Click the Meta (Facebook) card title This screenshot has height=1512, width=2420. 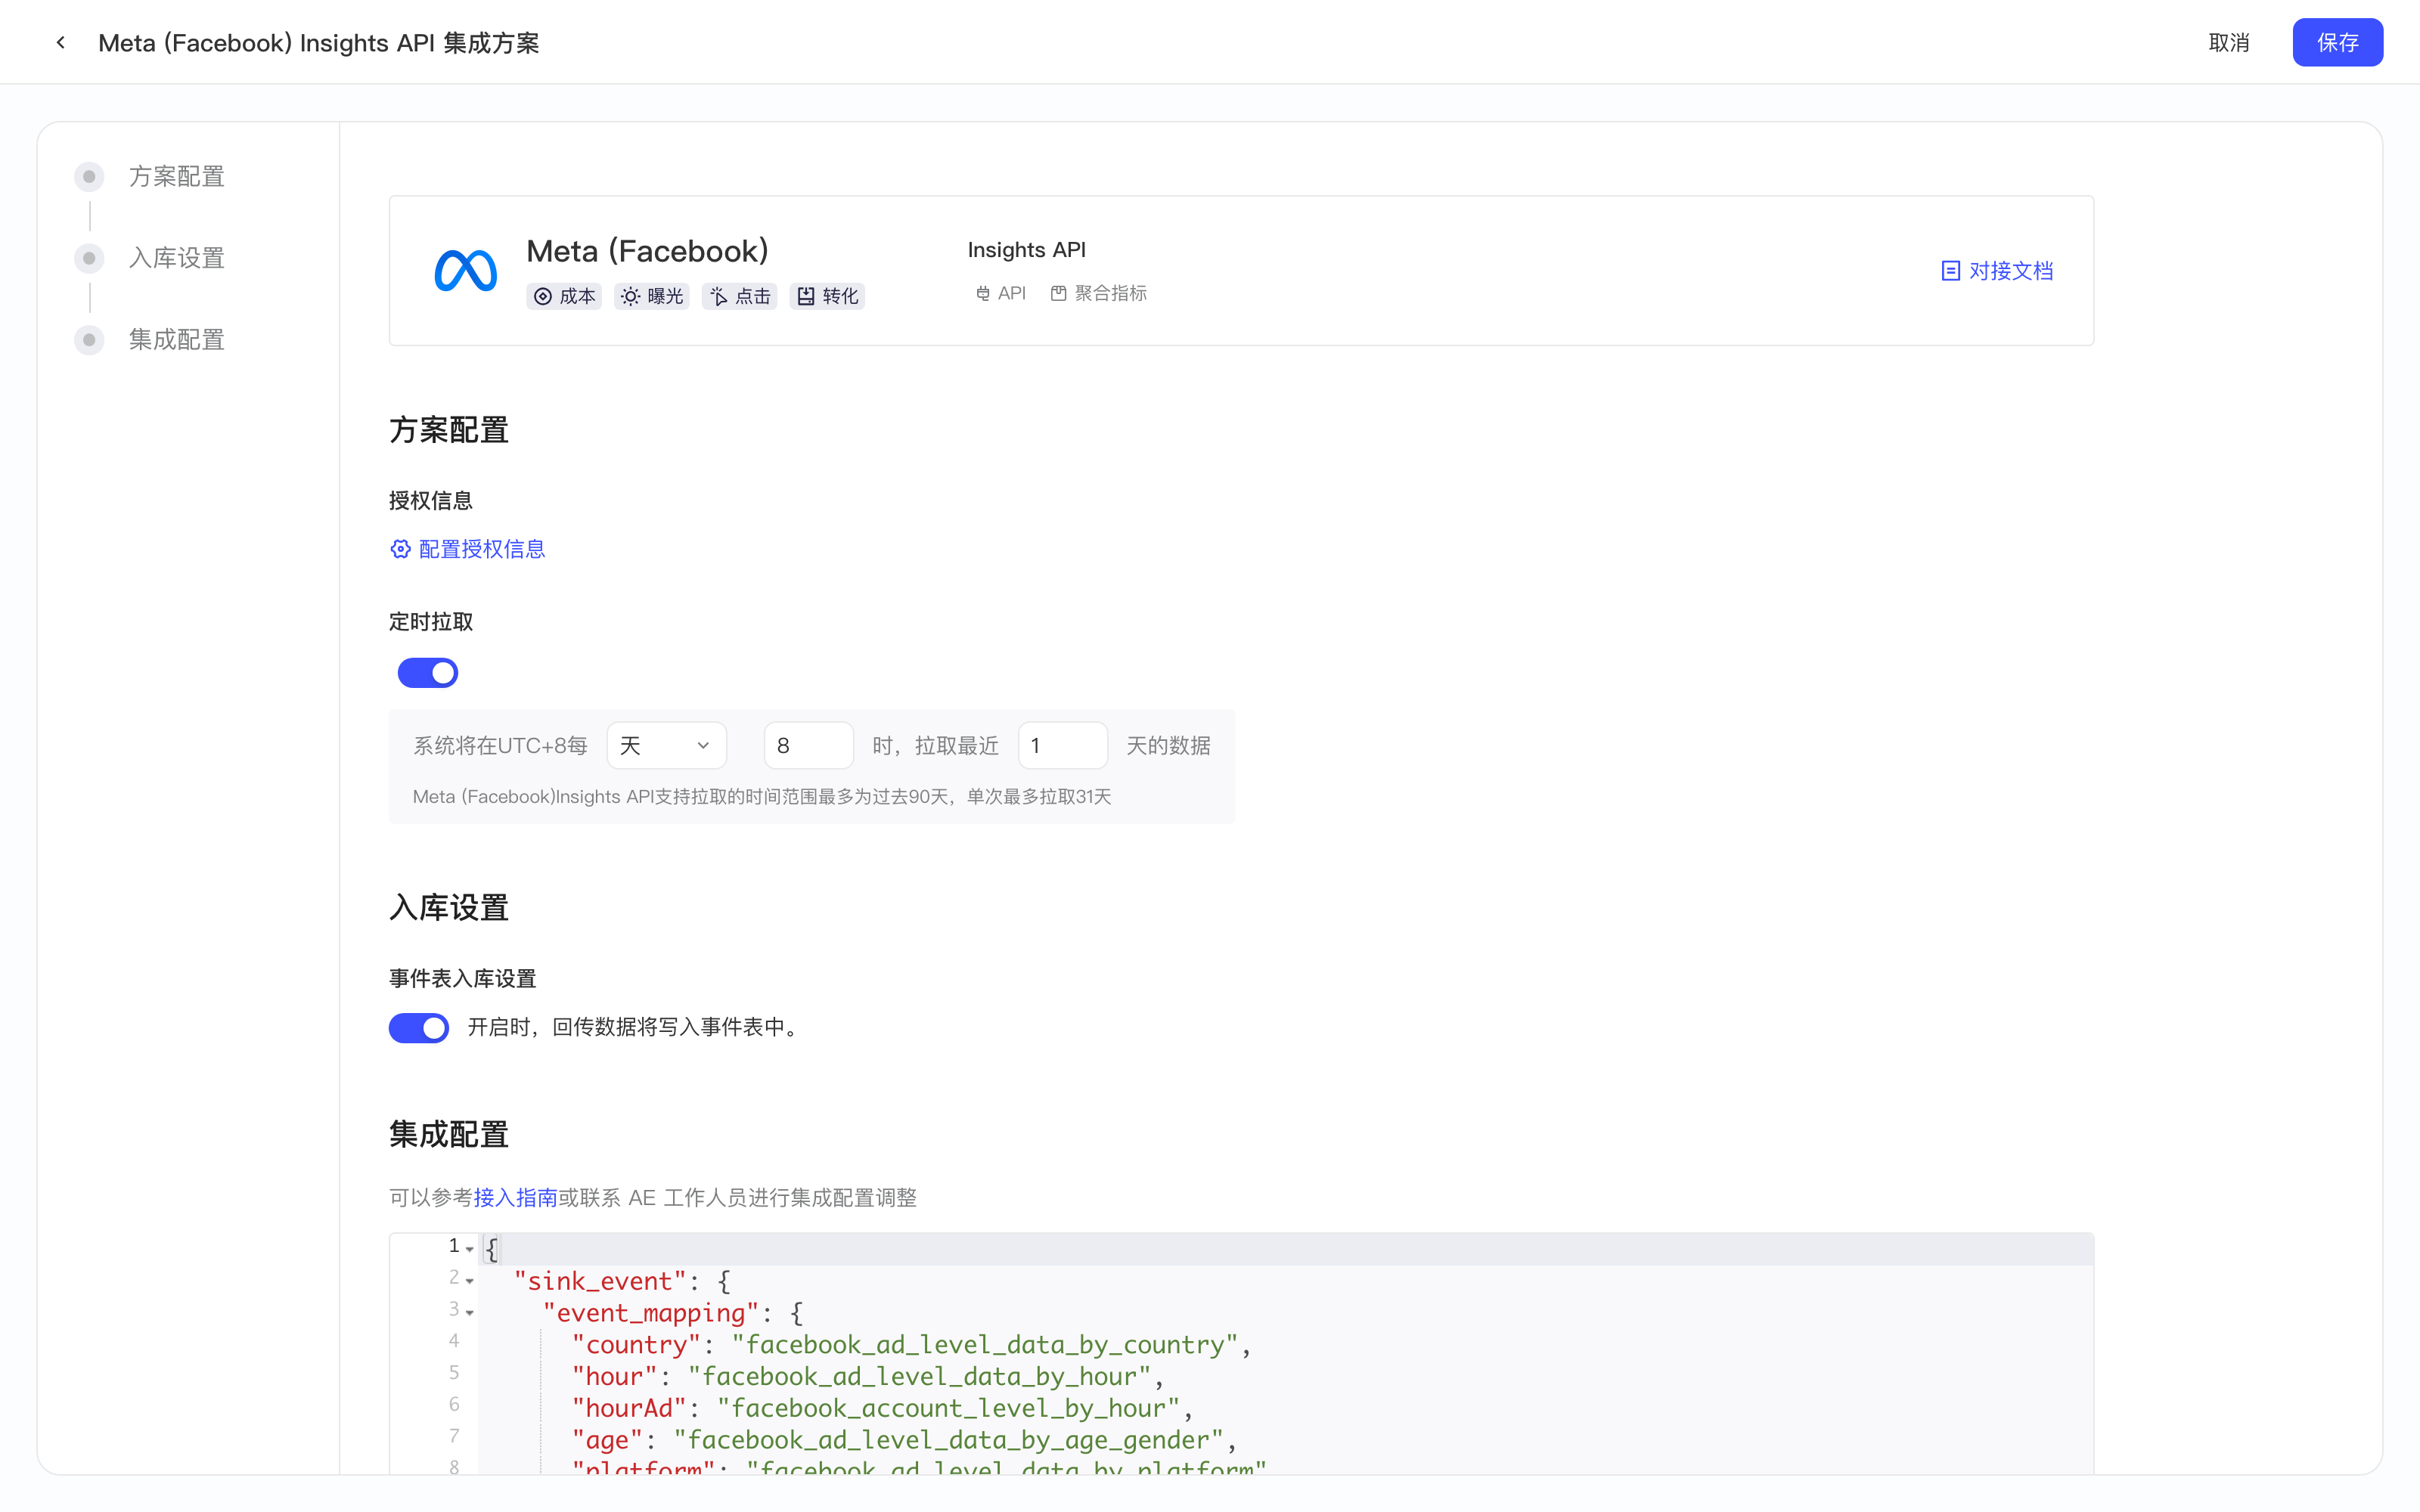click(x=647, y=251)
